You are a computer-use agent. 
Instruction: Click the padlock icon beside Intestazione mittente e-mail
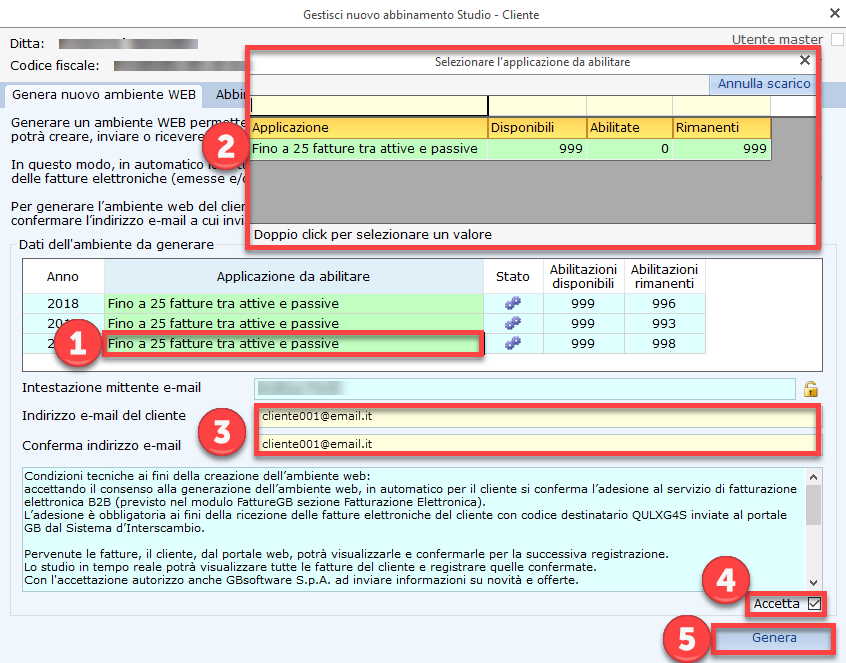810,388
